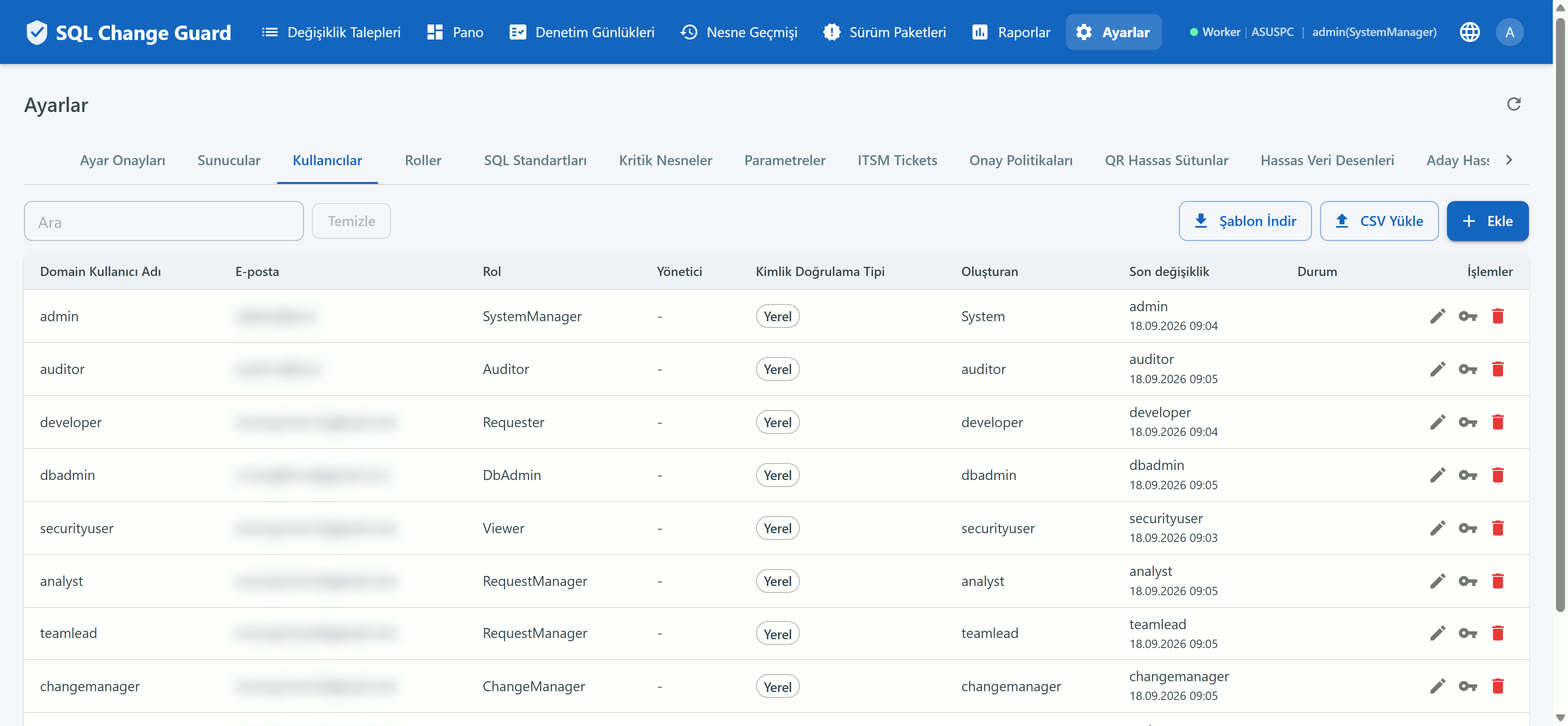Open the user avatar A menu
The width and height of the screenshot is (1568, 726).
(1510, 32)
